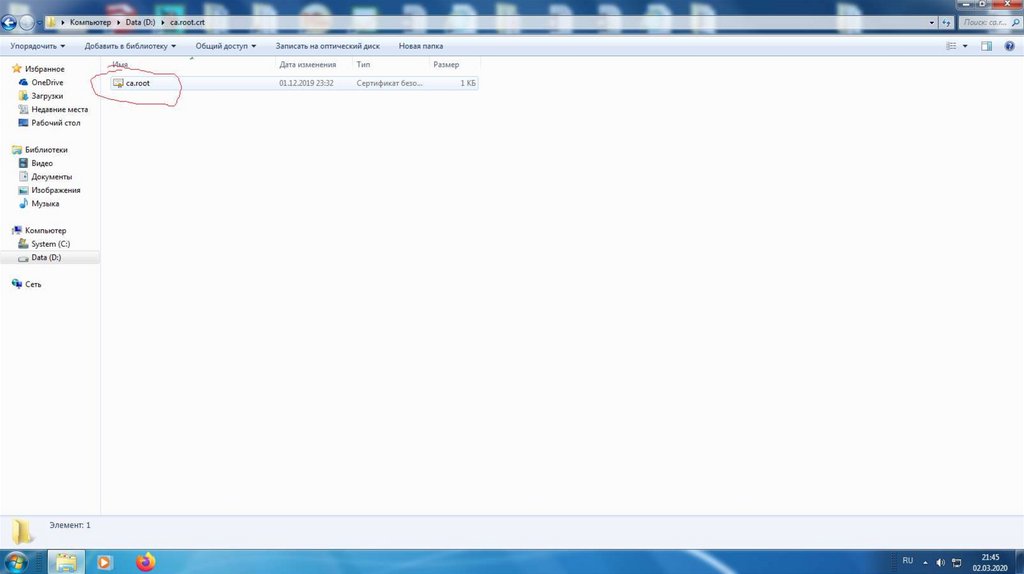The image size is (1024, 574).
Task: Click Записать на оптический диск
Action: pyautogui.click(x=327, y=46)
